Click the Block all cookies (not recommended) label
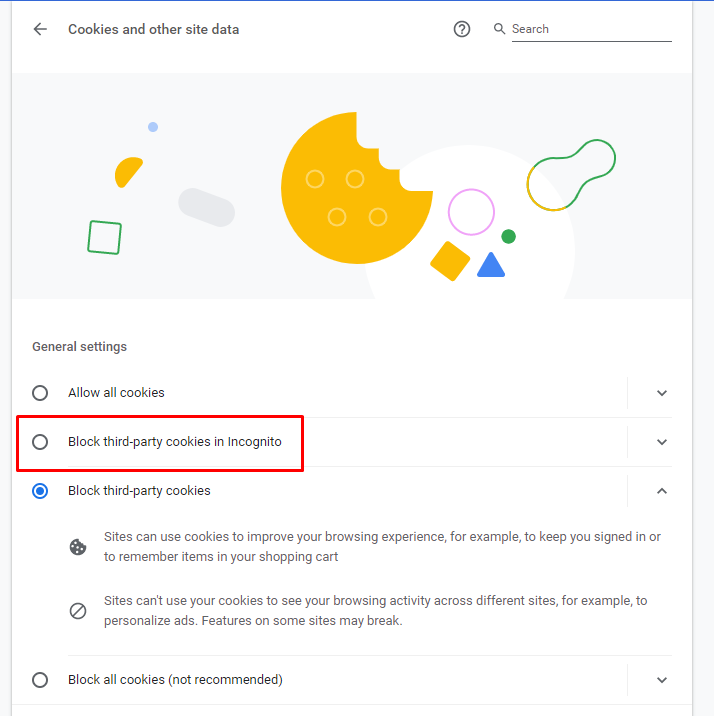Image resolution: width=714 pixels, height=716 pixels. [175, 680]
